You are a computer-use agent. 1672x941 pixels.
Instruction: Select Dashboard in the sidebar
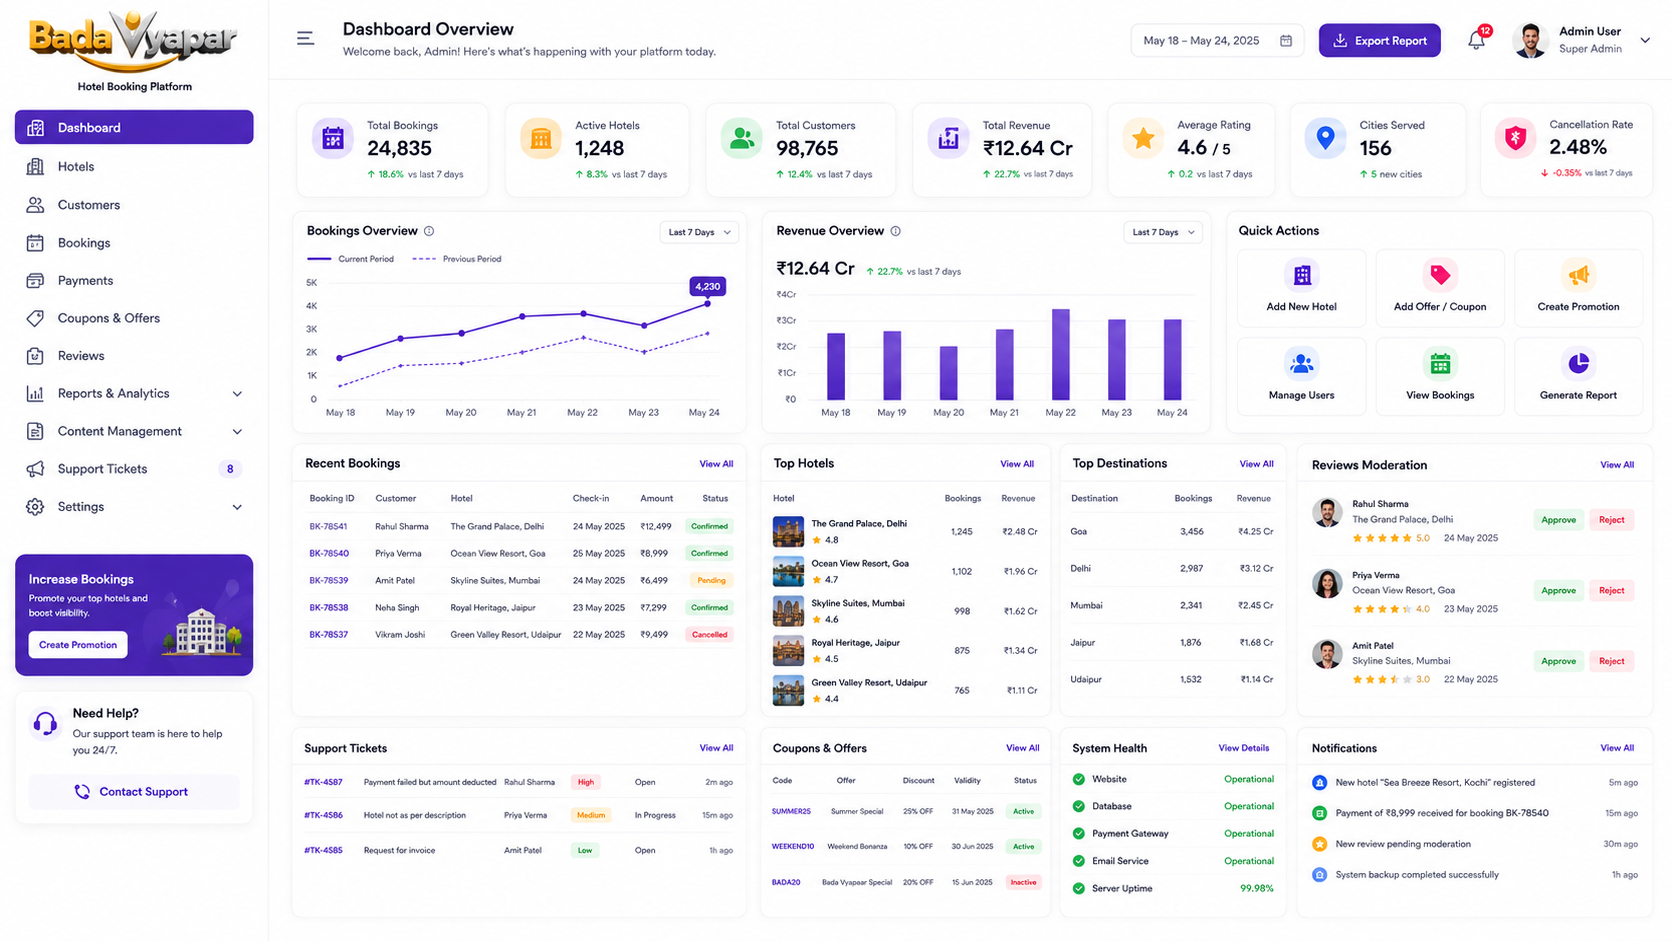[134, 127]
